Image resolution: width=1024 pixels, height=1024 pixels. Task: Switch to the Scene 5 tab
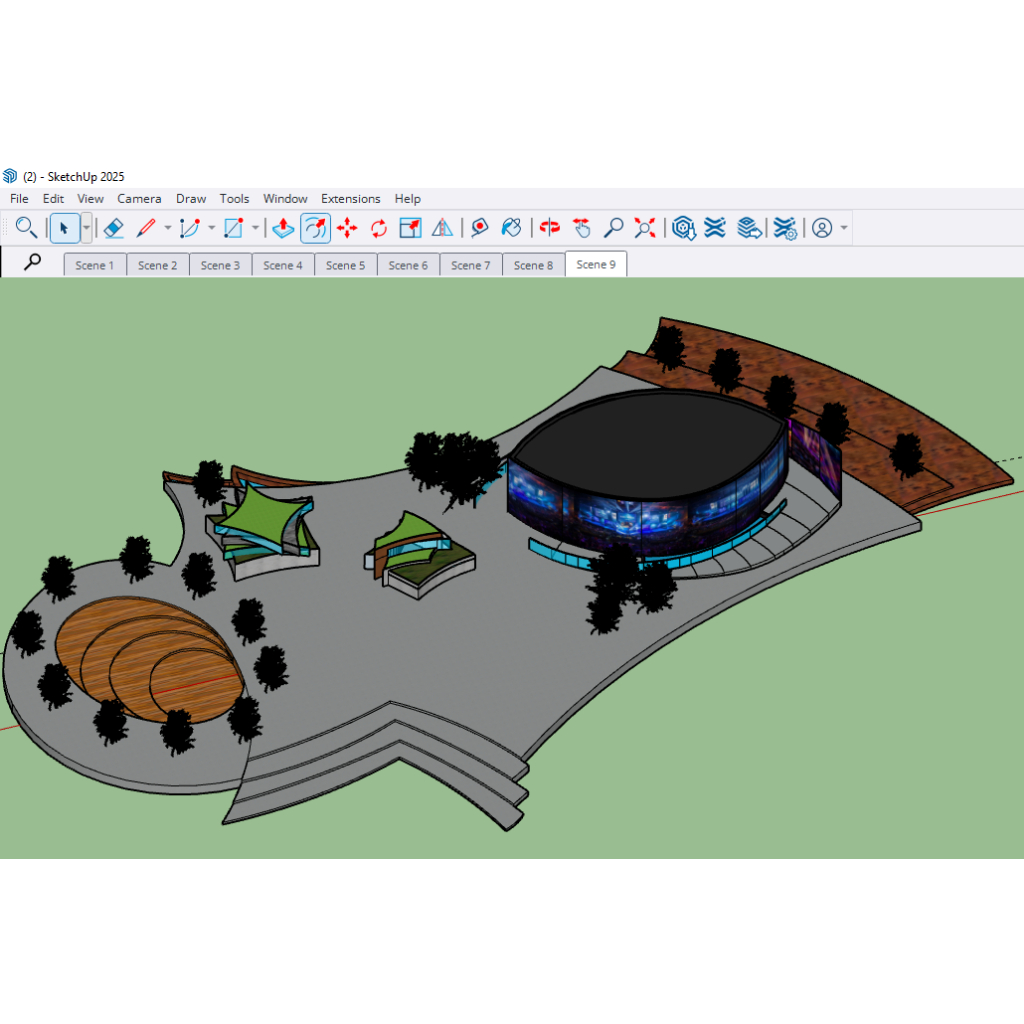[x=345, y=265]
